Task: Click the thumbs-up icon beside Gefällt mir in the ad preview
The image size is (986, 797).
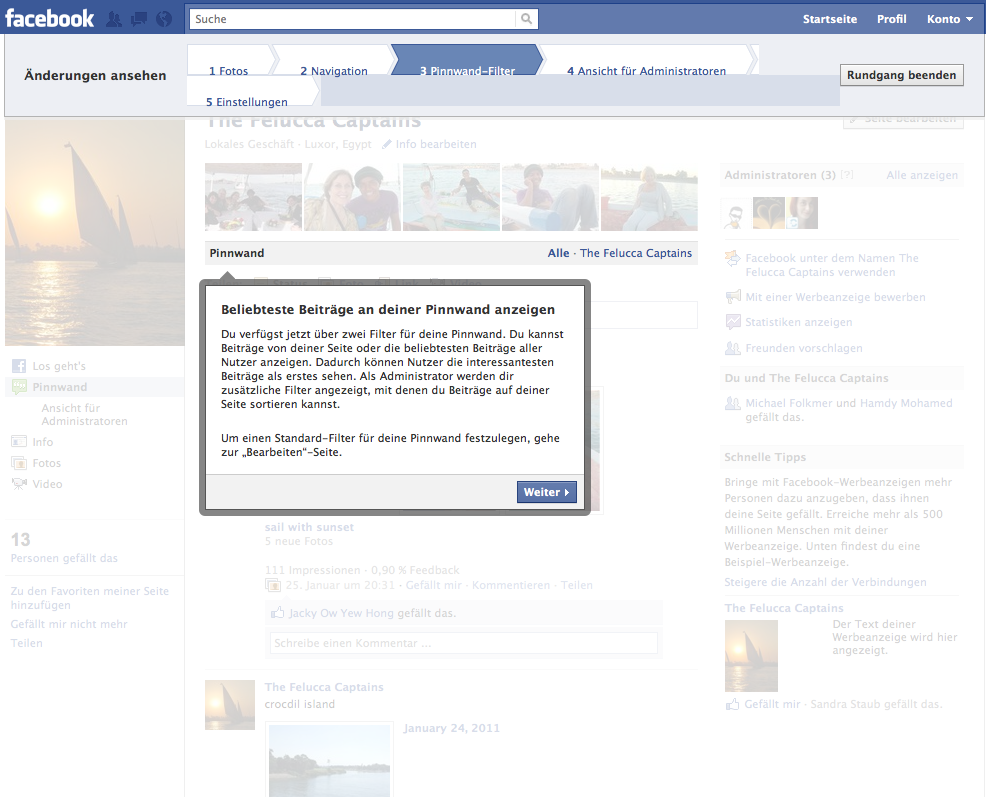Action: (x=732, y=704)
